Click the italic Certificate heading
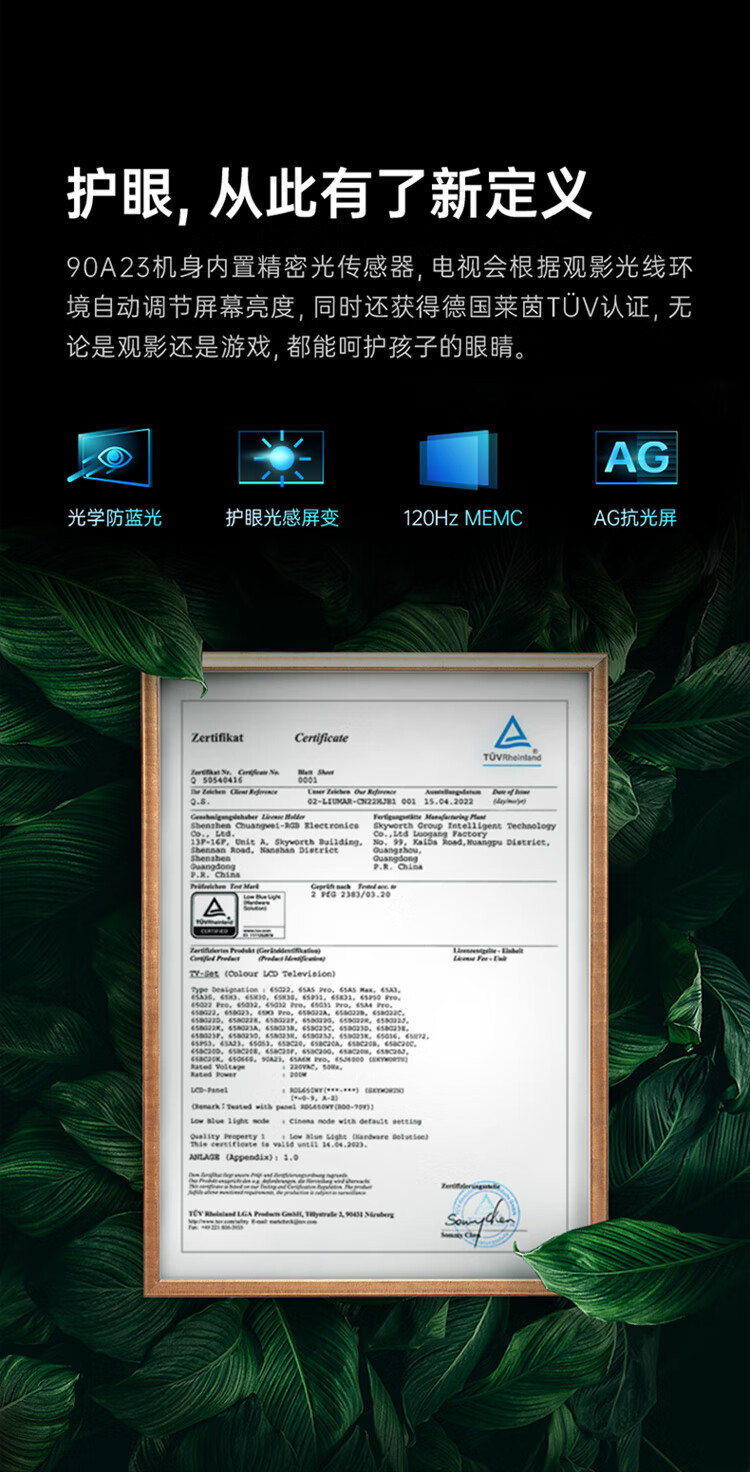750x1472 pixels. [321, 738]
